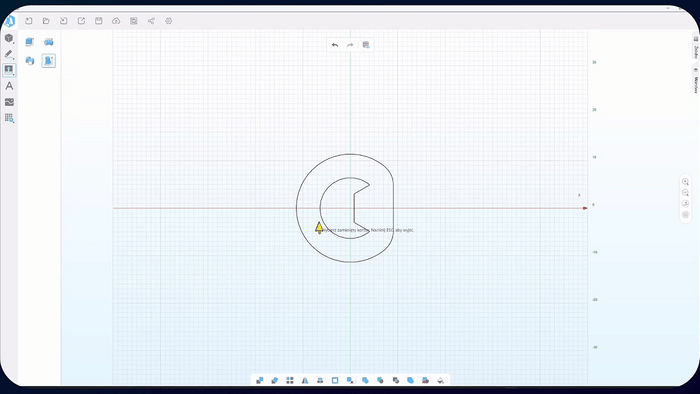
Task: Click the icon right of the redo arrow
Action: click(366, 45)
